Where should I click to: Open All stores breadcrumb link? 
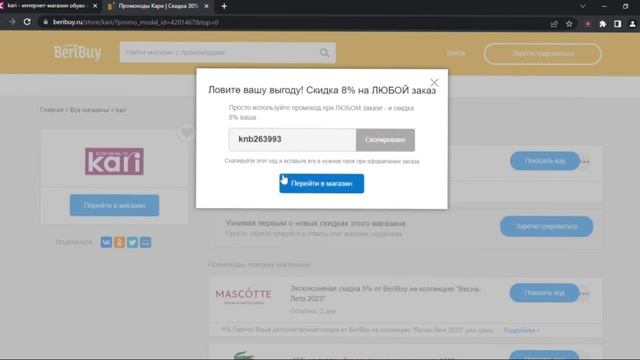pyautogui.click(x=89, y=110)
